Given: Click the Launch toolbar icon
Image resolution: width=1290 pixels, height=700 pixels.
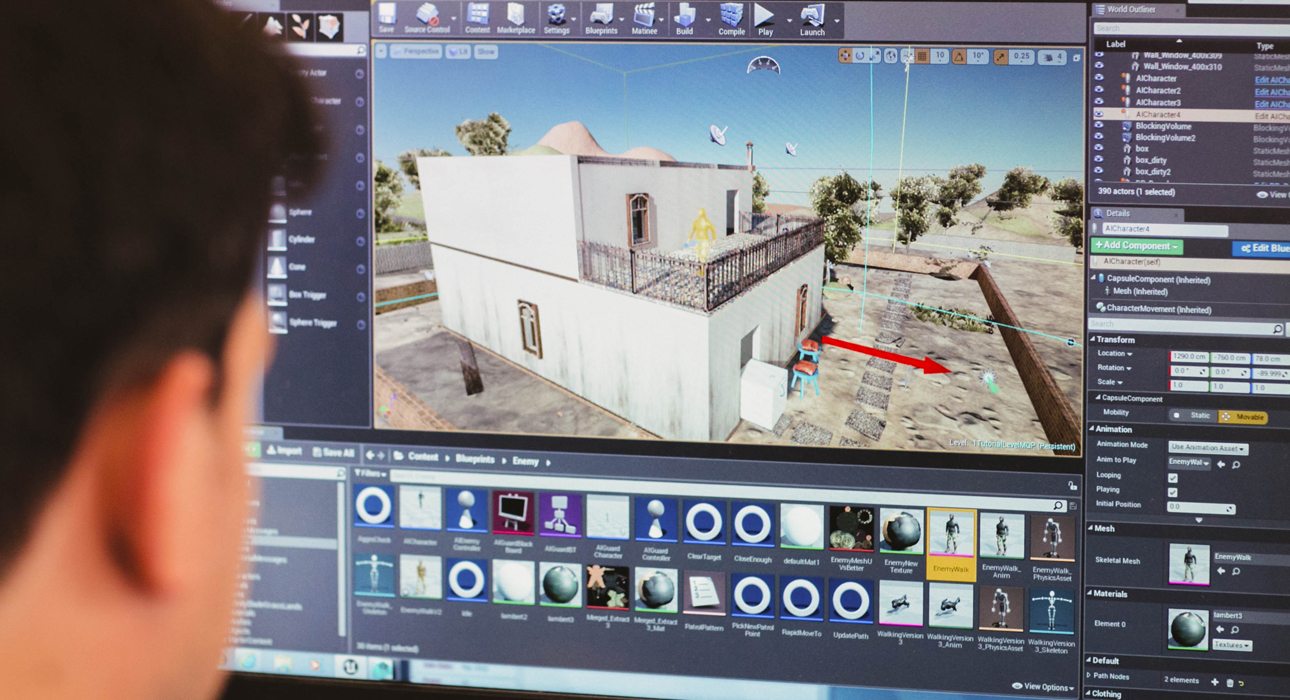Looking at the screenshot, I should point(812,19).
